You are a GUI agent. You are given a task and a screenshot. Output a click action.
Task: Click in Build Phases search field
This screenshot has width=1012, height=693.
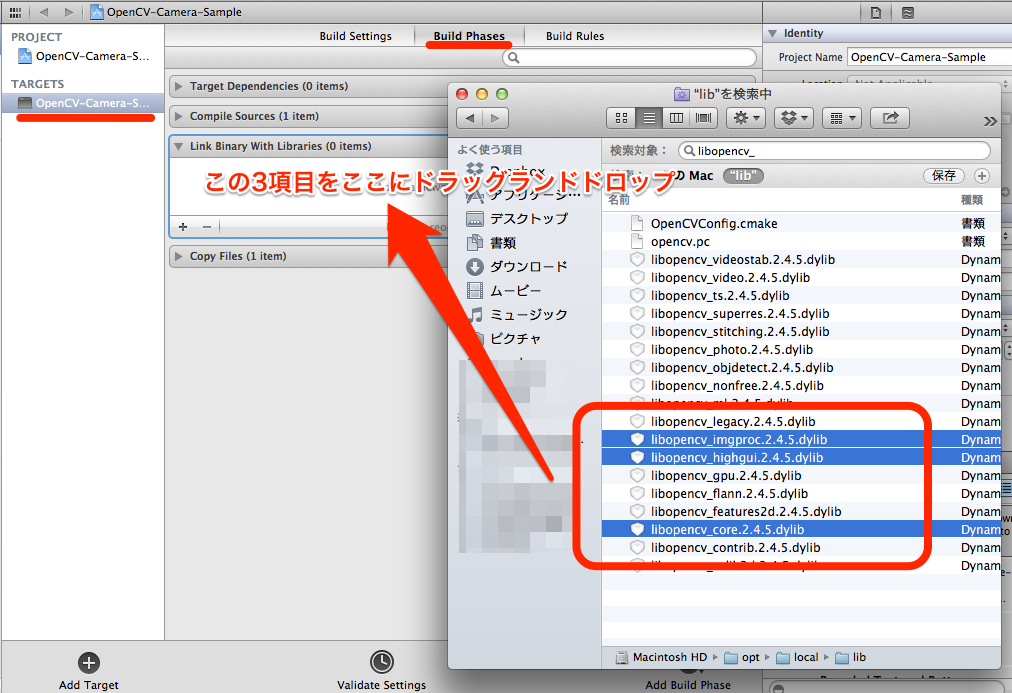pyautogui.click(x=629, y=57)
